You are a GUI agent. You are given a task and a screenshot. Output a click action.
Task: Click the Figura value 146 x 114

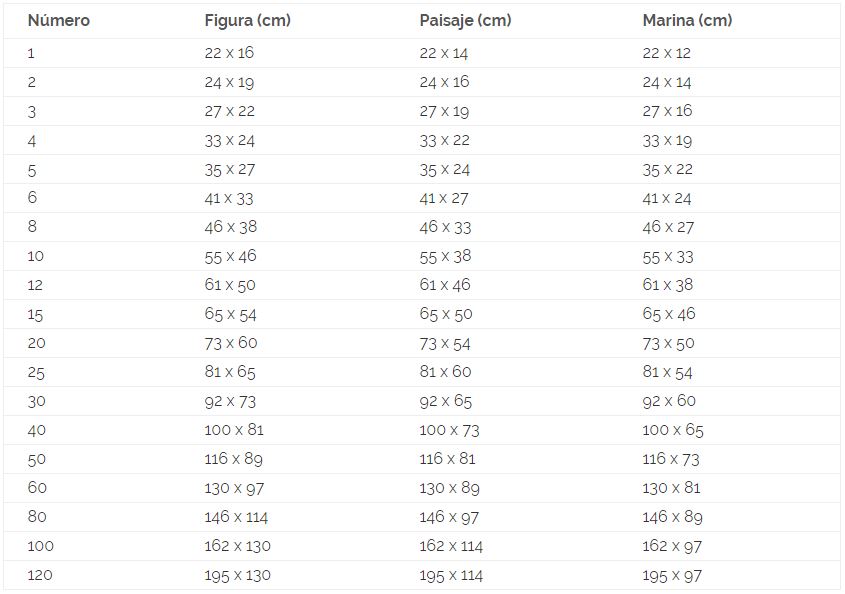point(236,517)
